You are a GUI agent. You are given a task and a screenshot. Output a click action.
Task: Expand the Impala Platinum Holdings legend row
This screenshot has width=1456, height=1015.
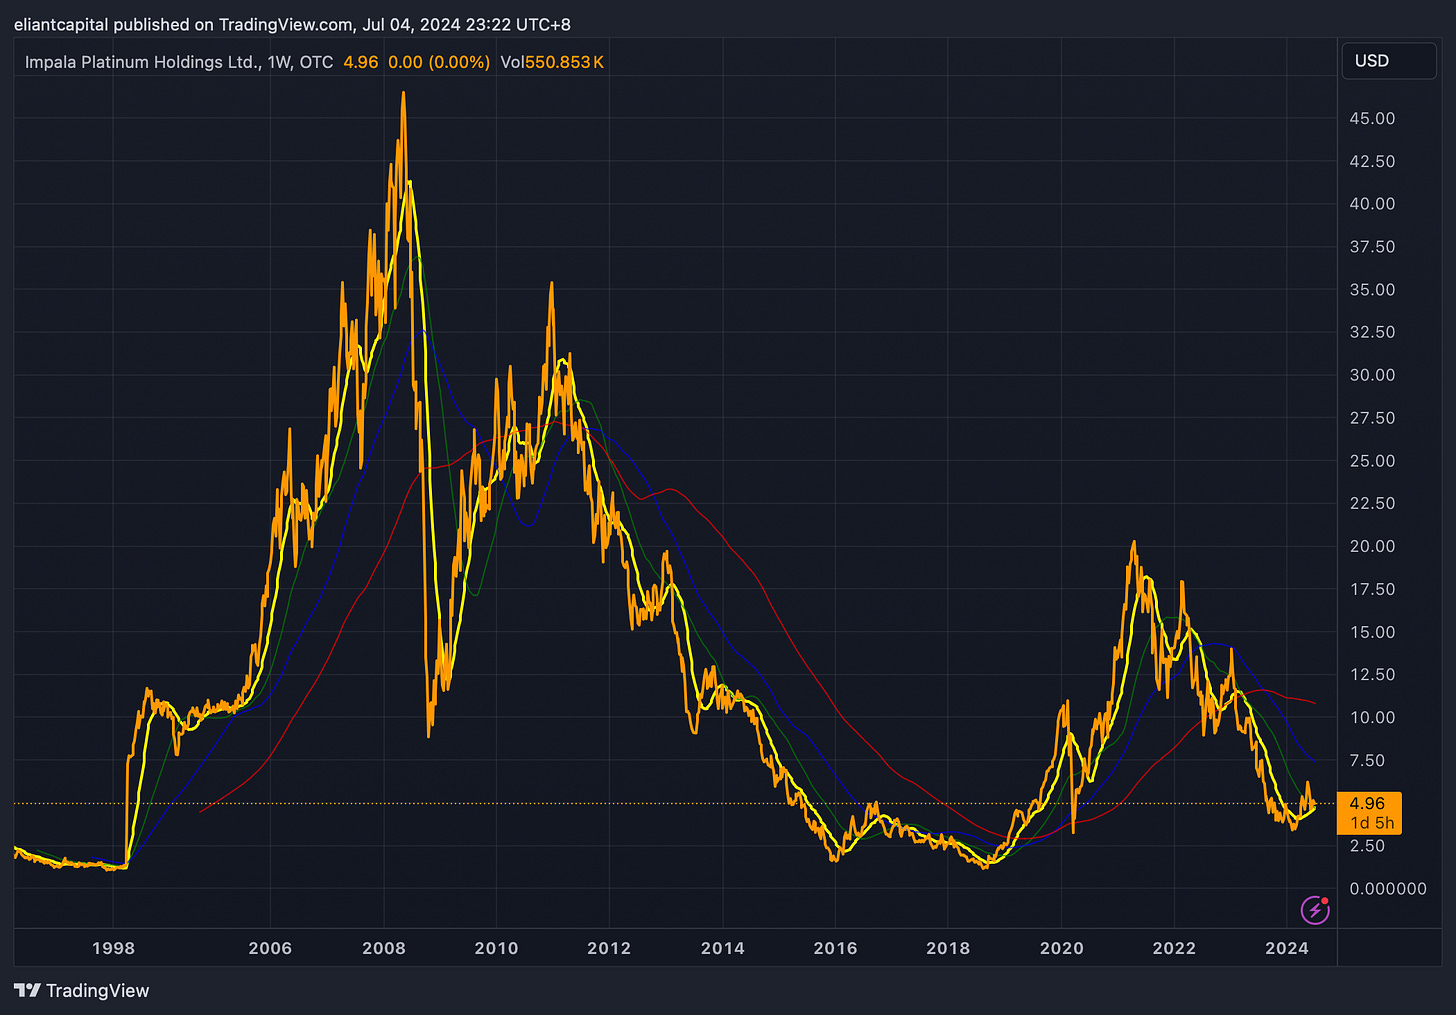tap(130, 61)
